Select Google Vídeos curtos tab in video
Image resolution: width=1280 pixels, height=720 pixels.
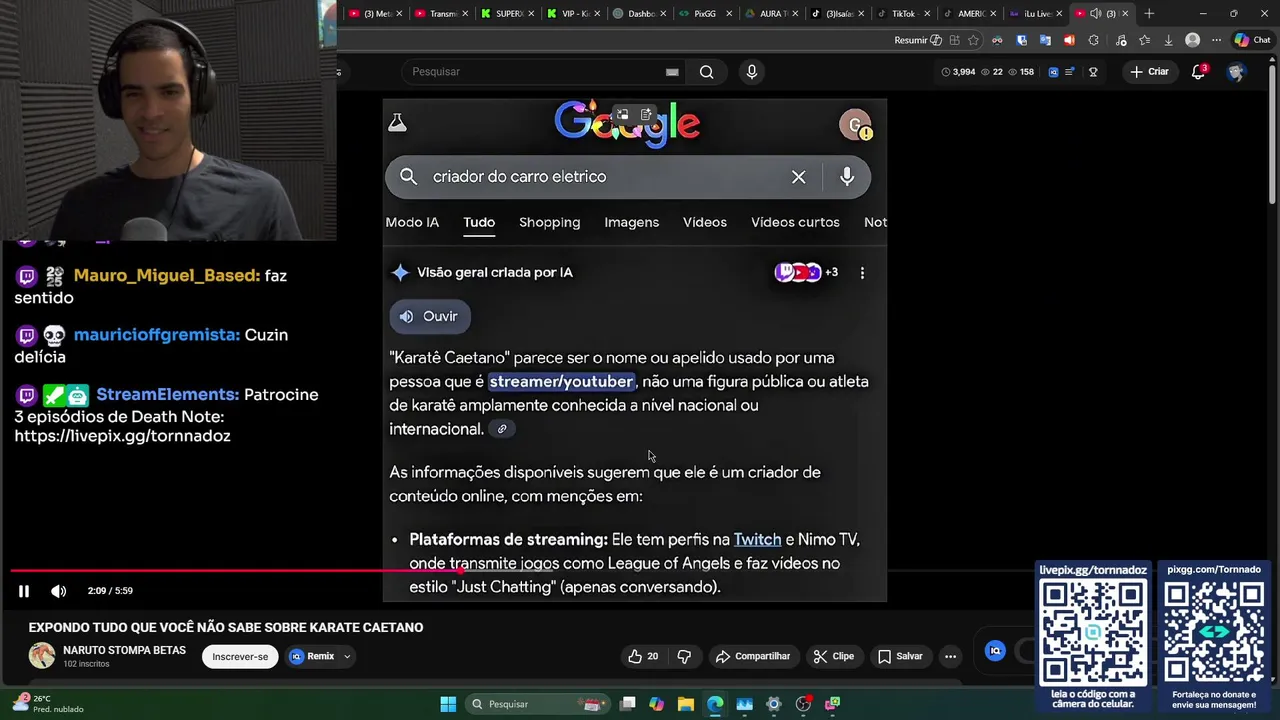[795, 222]
